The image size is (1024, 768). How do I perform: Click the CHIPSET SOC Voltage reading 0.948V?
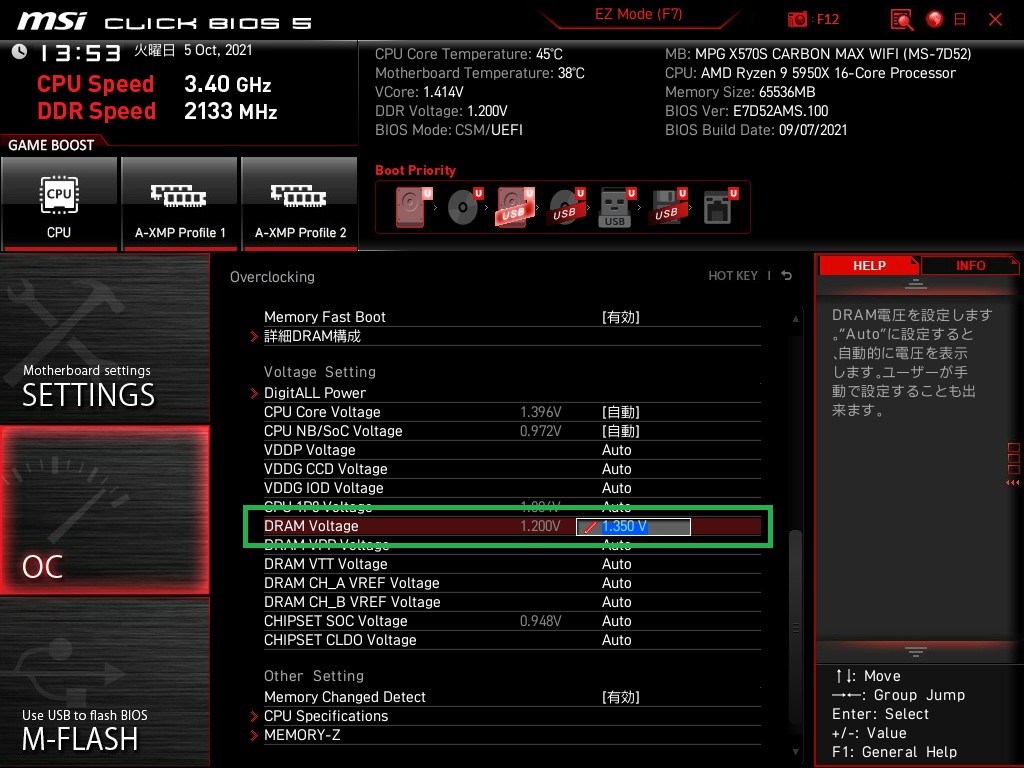pyautogui.click(x=541, y=620)
